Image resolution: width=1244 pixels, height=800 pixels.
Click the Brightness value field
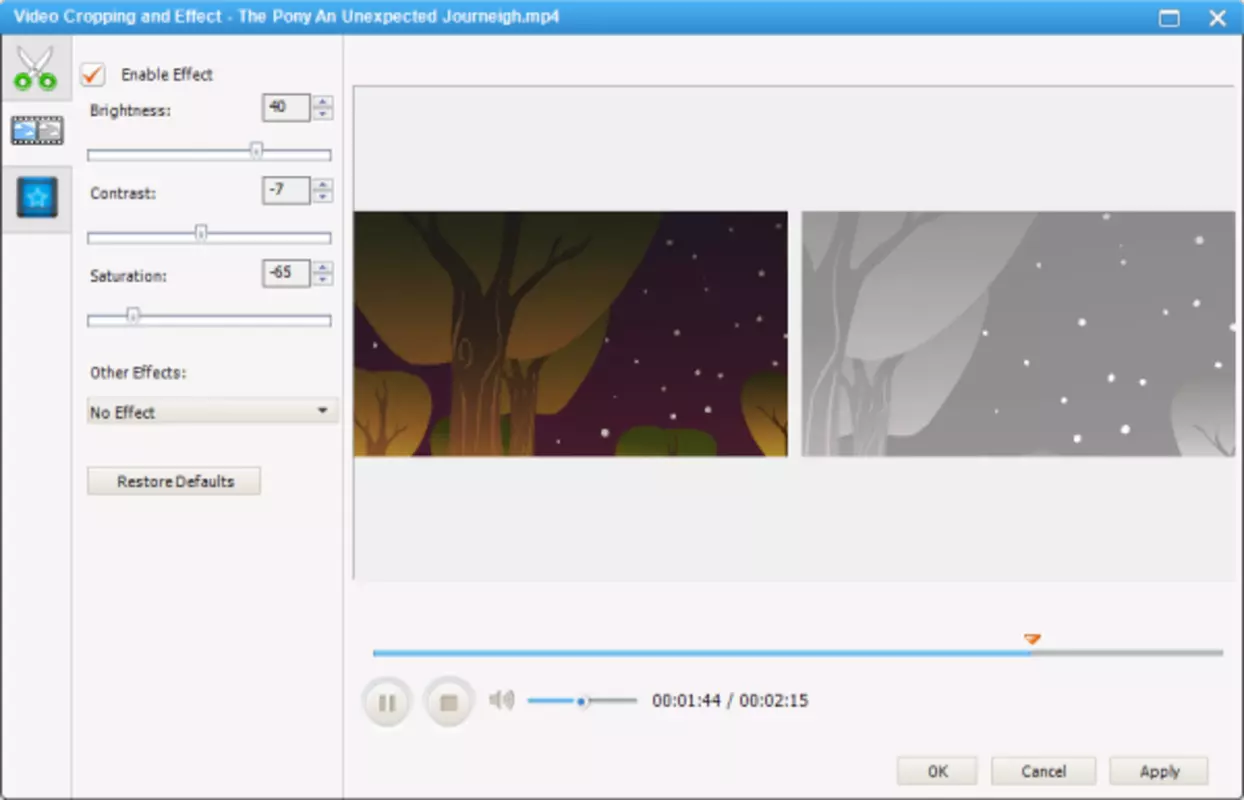pyautogui.click(x=286, y=108)
